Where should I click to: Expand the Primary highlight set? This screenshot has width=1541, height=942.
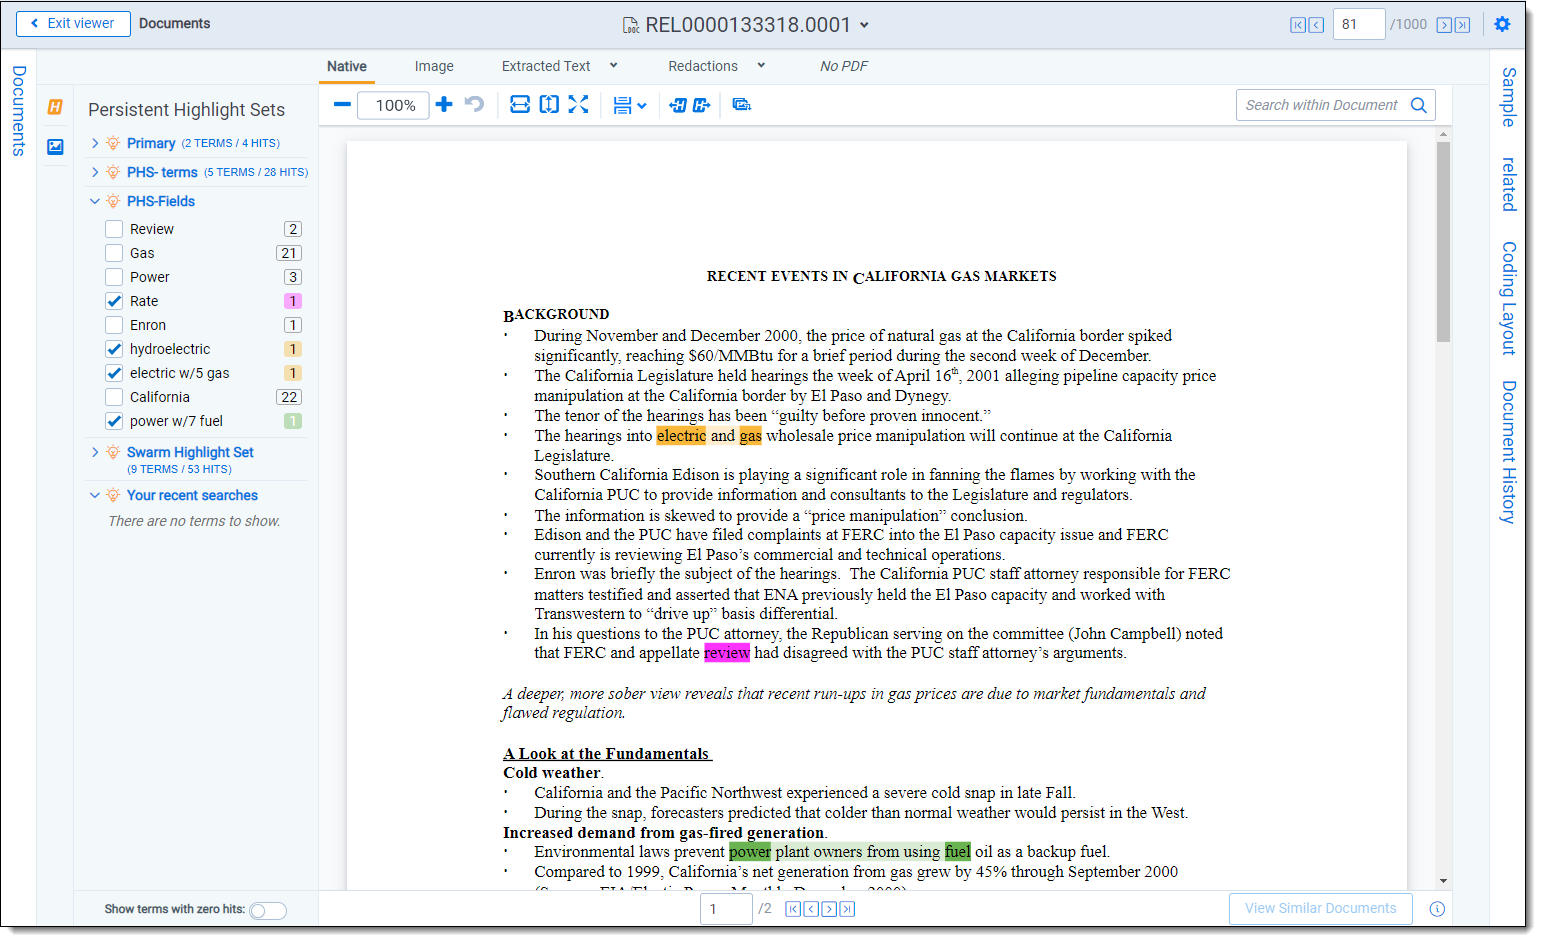[95, 143]
